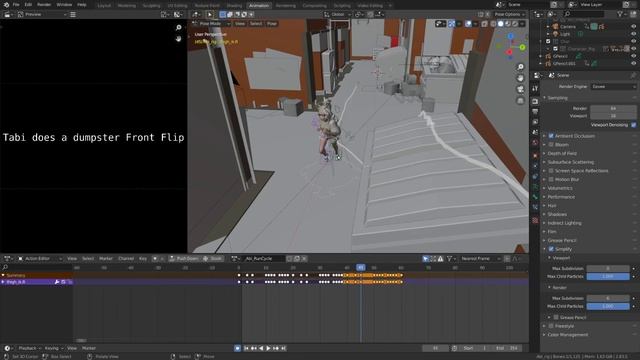Click the select tool icon in viewport header
Screen dimensions: 640x360
(x=210, y=15)
